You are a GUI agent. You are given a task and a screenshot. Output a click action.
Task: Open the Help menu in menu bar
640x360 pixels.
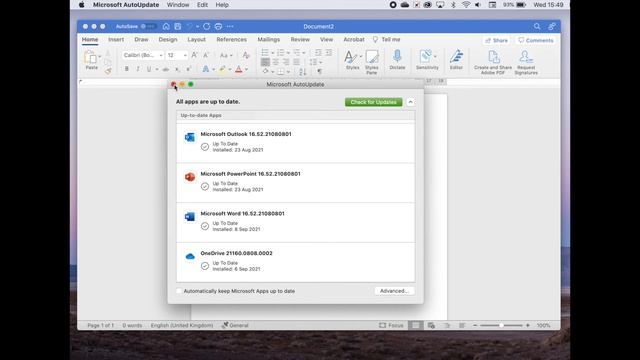(x=222, y=5)
